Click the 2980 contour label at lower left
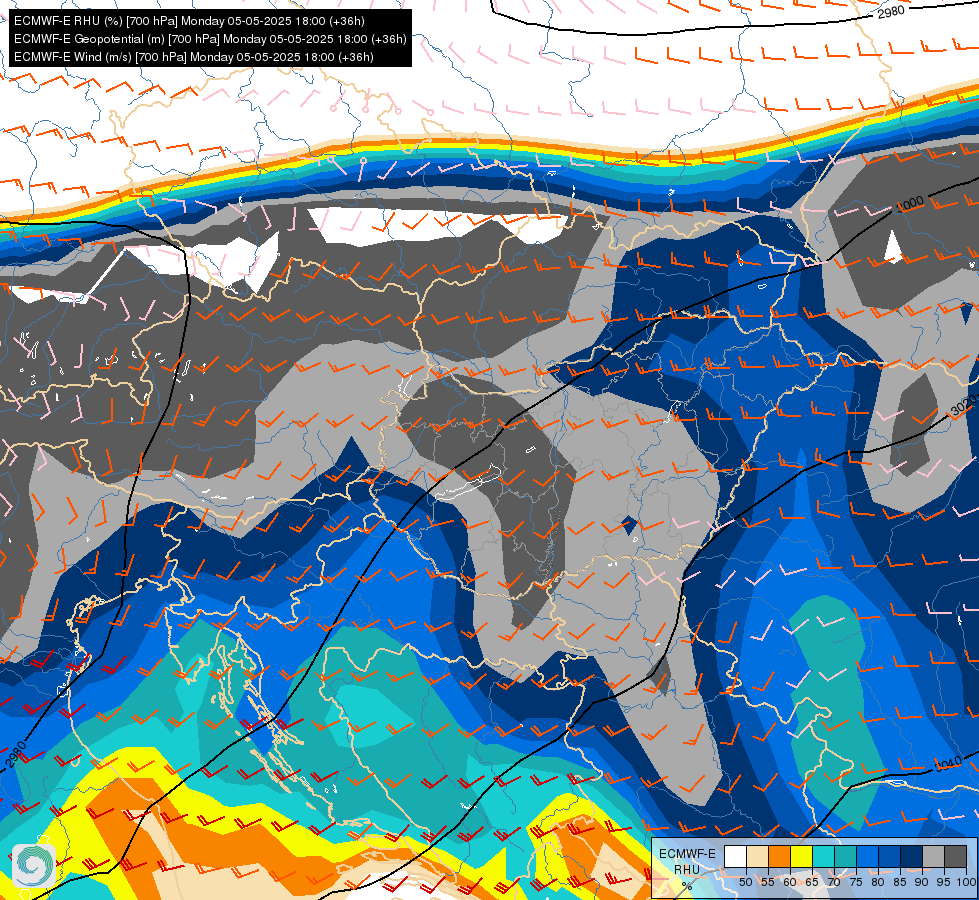The width and height of the screenshot is (979, 900). (x=17, y=754)
